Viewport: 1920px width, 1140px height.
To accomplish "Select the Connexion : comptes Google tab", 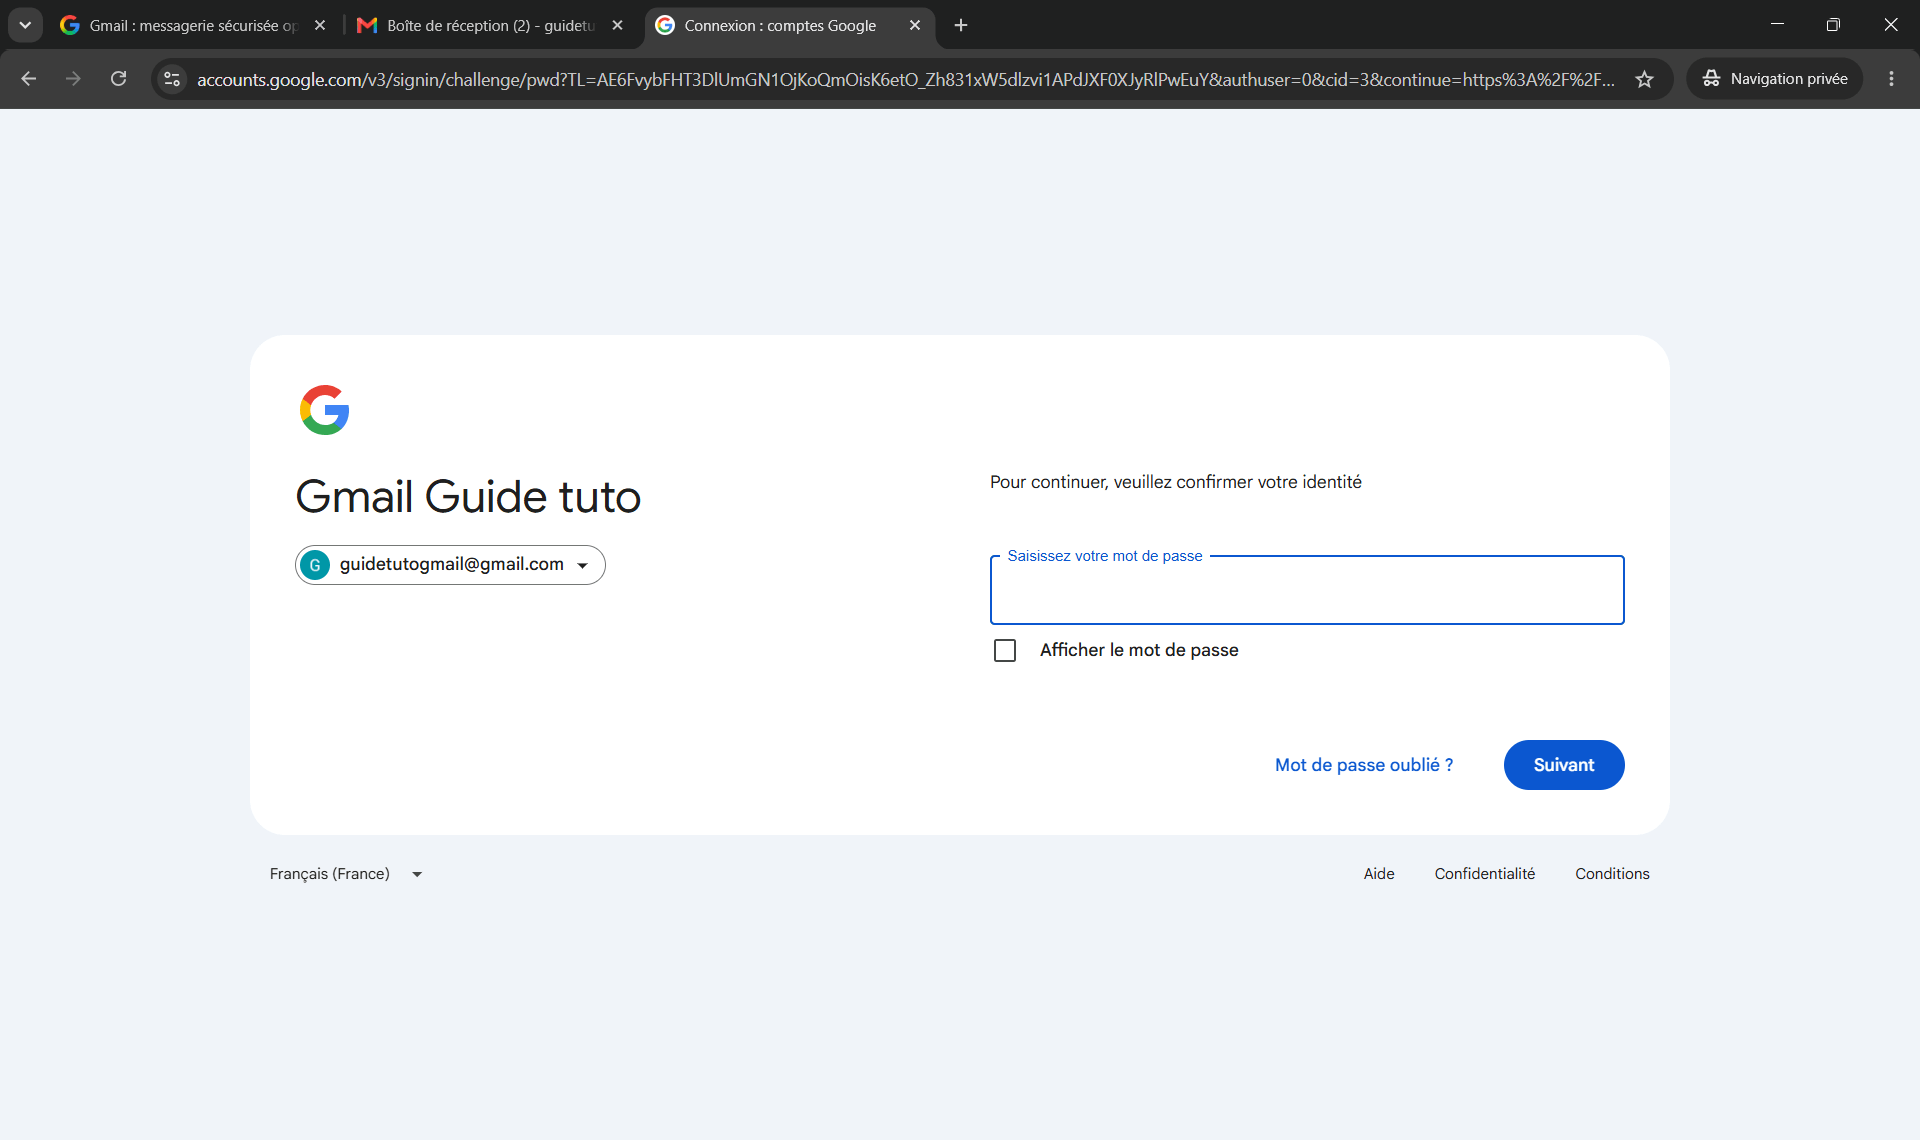I will (x=790, y=26).
